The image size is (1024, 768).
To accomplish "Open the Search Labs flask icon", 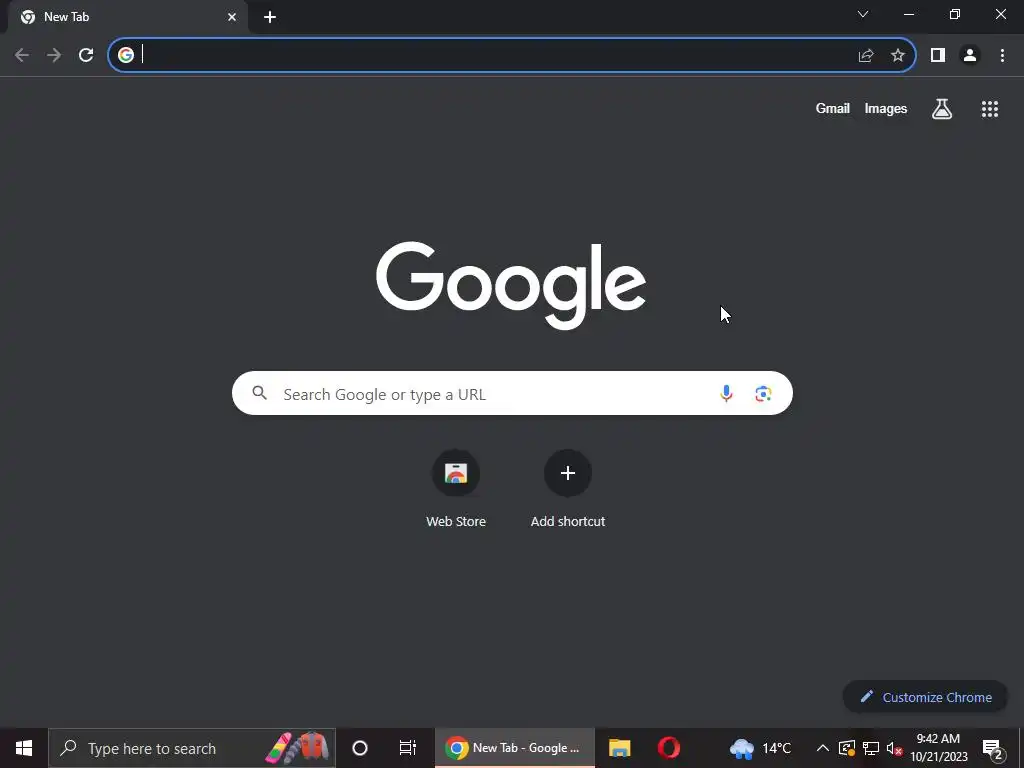I will [x=942, y=108].
